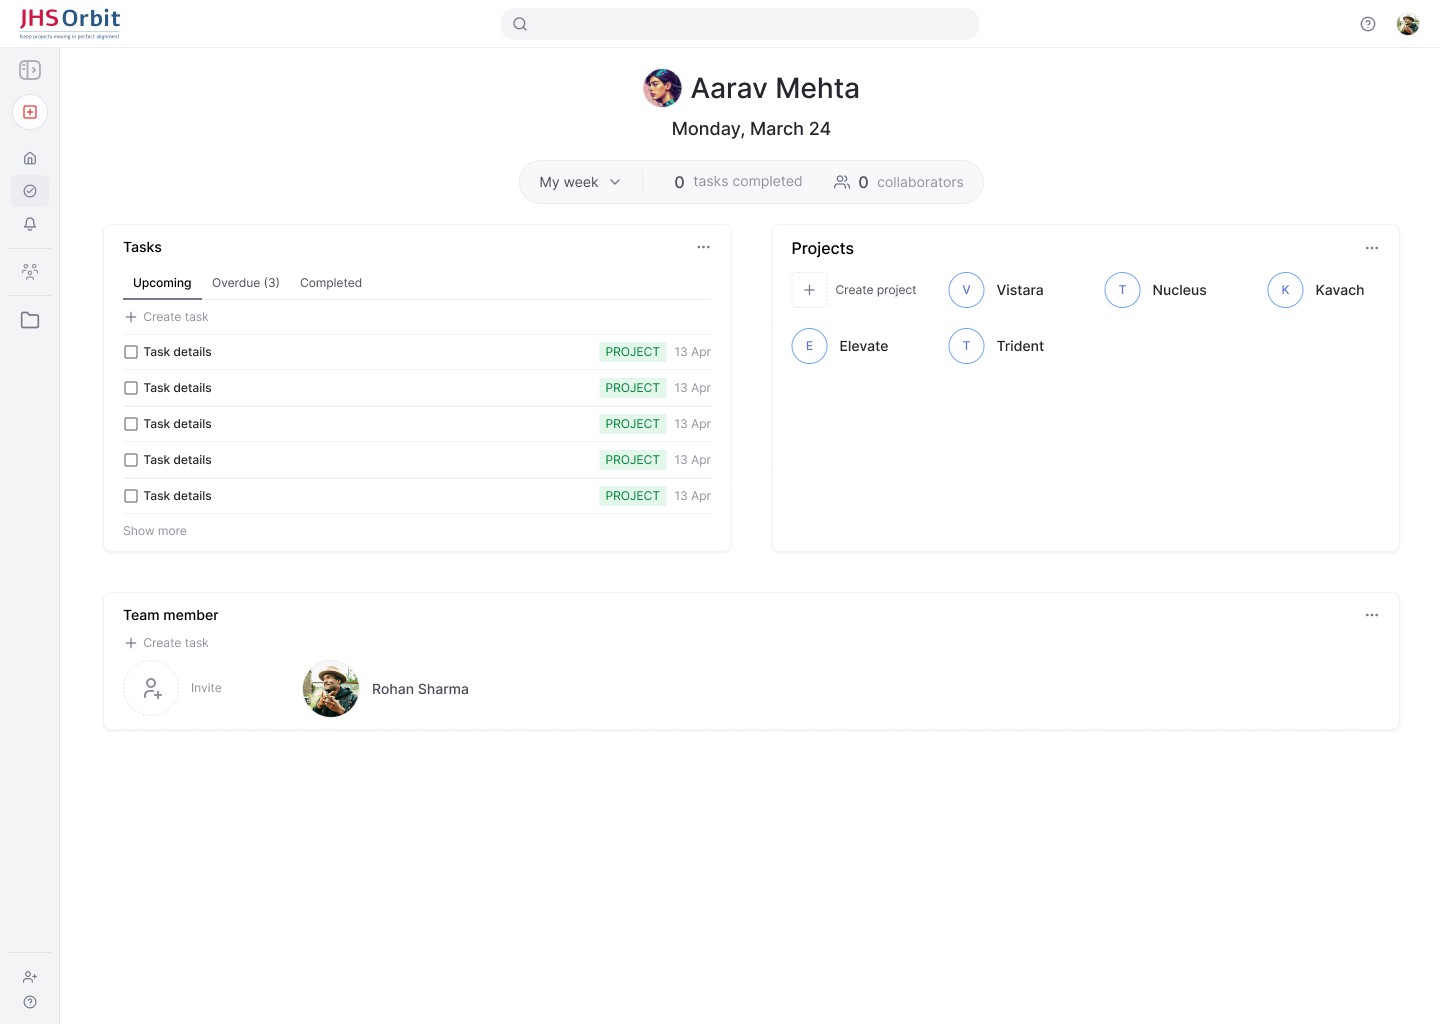
Task: Click the Kavach project K icon
Action: point(1285,290)
